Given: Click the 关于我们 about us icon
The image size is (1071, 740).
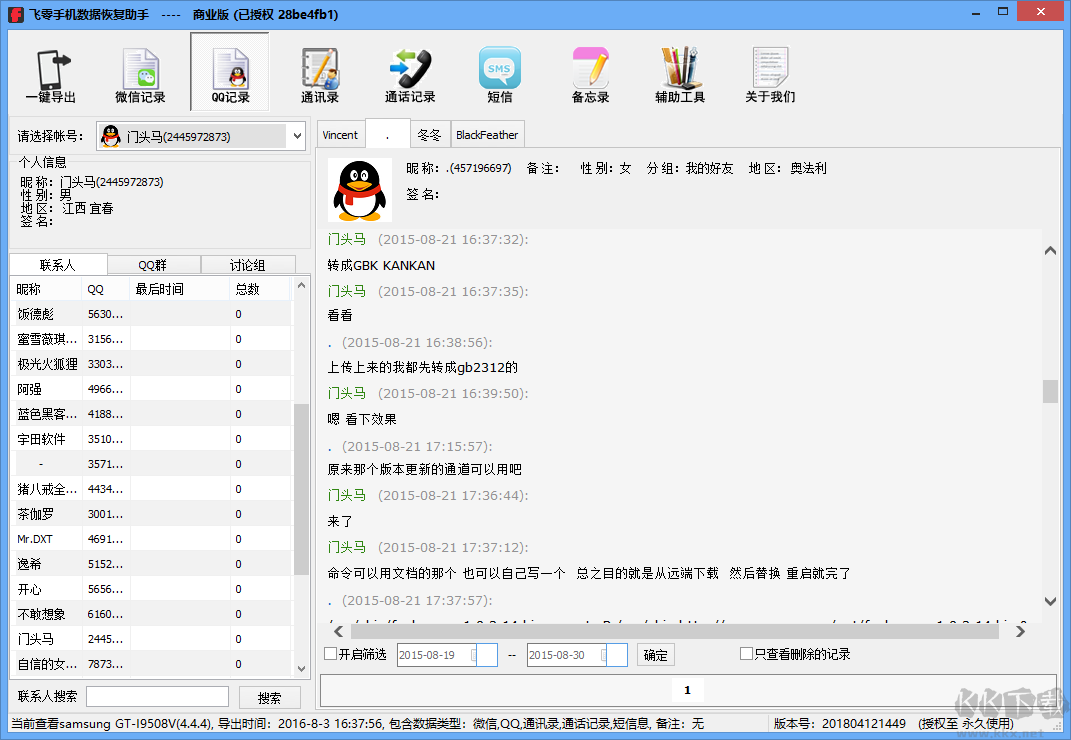Looking at the screenshot, I should [x=770, y=74].
